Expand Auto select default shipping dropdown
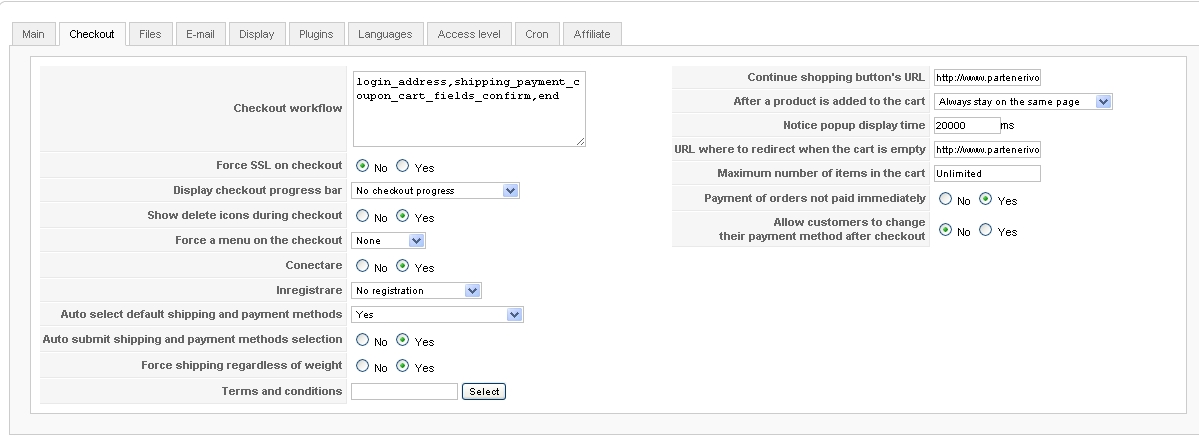 pos(438,315)
